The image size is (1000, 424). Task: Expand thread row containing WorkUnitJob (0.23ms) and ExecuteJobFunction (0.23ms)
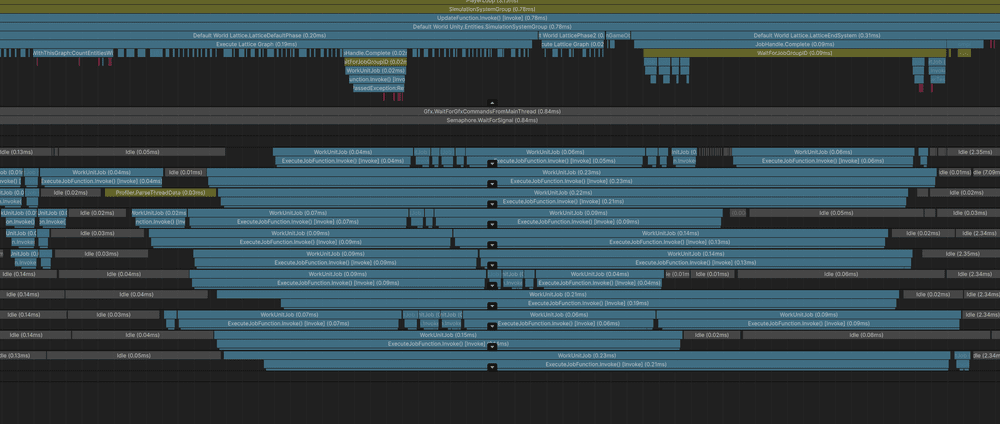point(492,184)
